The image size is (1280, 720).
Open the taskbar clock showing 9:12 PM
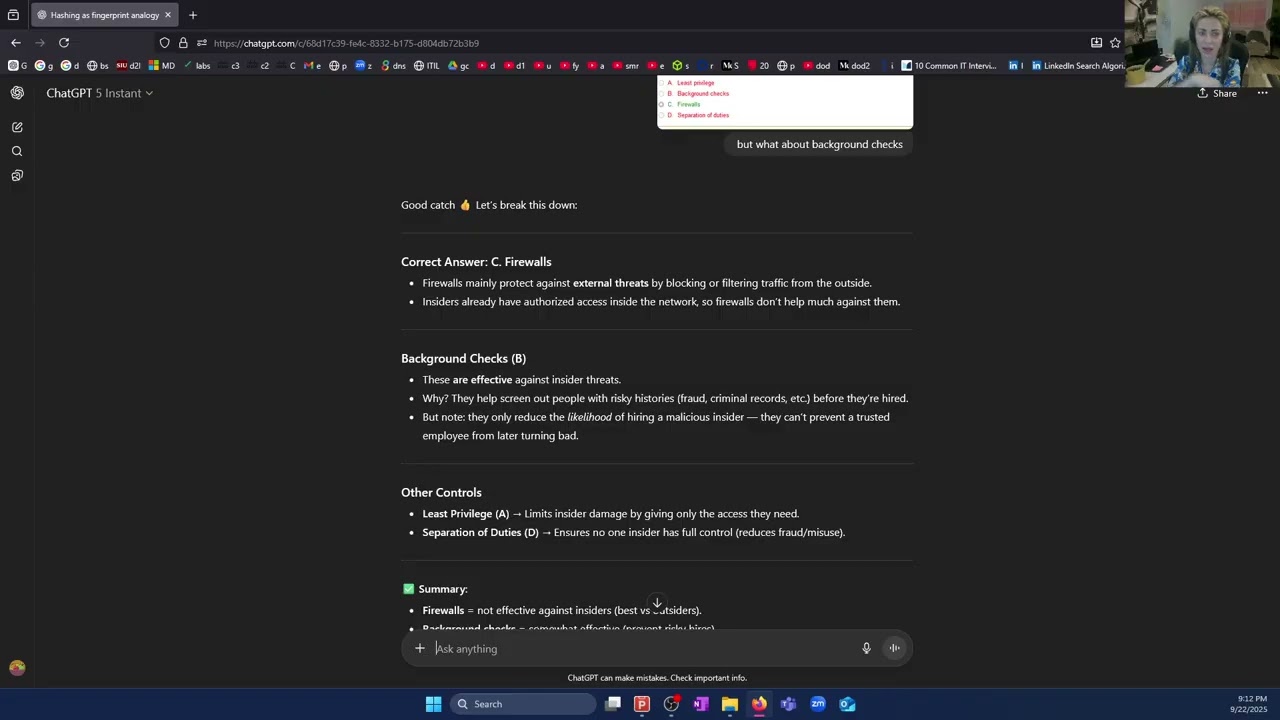1251,704
